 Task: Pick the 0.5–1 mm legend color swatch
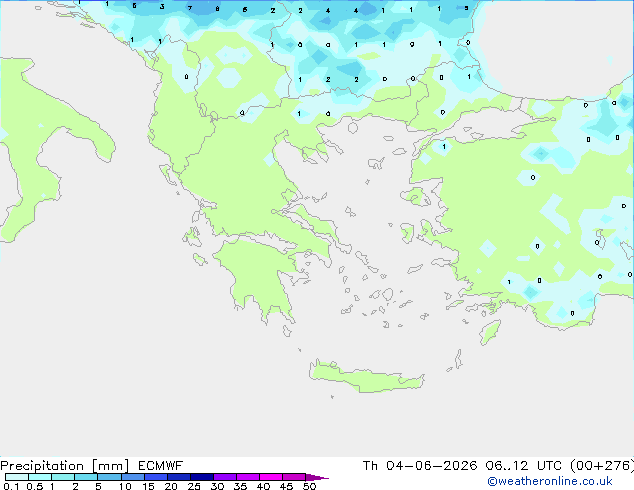click(x=40, y=477)
